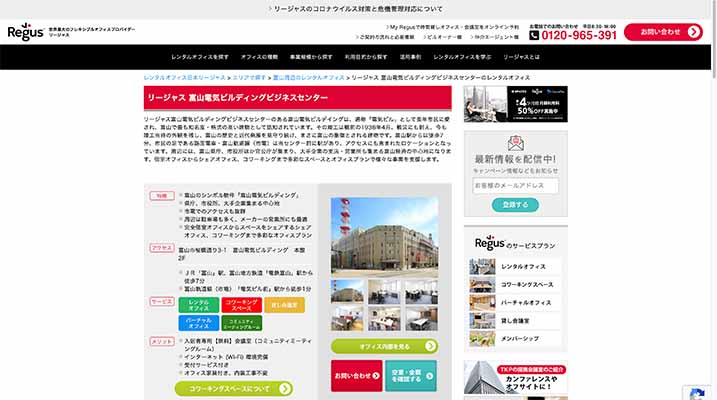Image resolution: width=717 pixels, height=400 pixels.
Task: Click the アクセス label tag
Action: point(162,248)
